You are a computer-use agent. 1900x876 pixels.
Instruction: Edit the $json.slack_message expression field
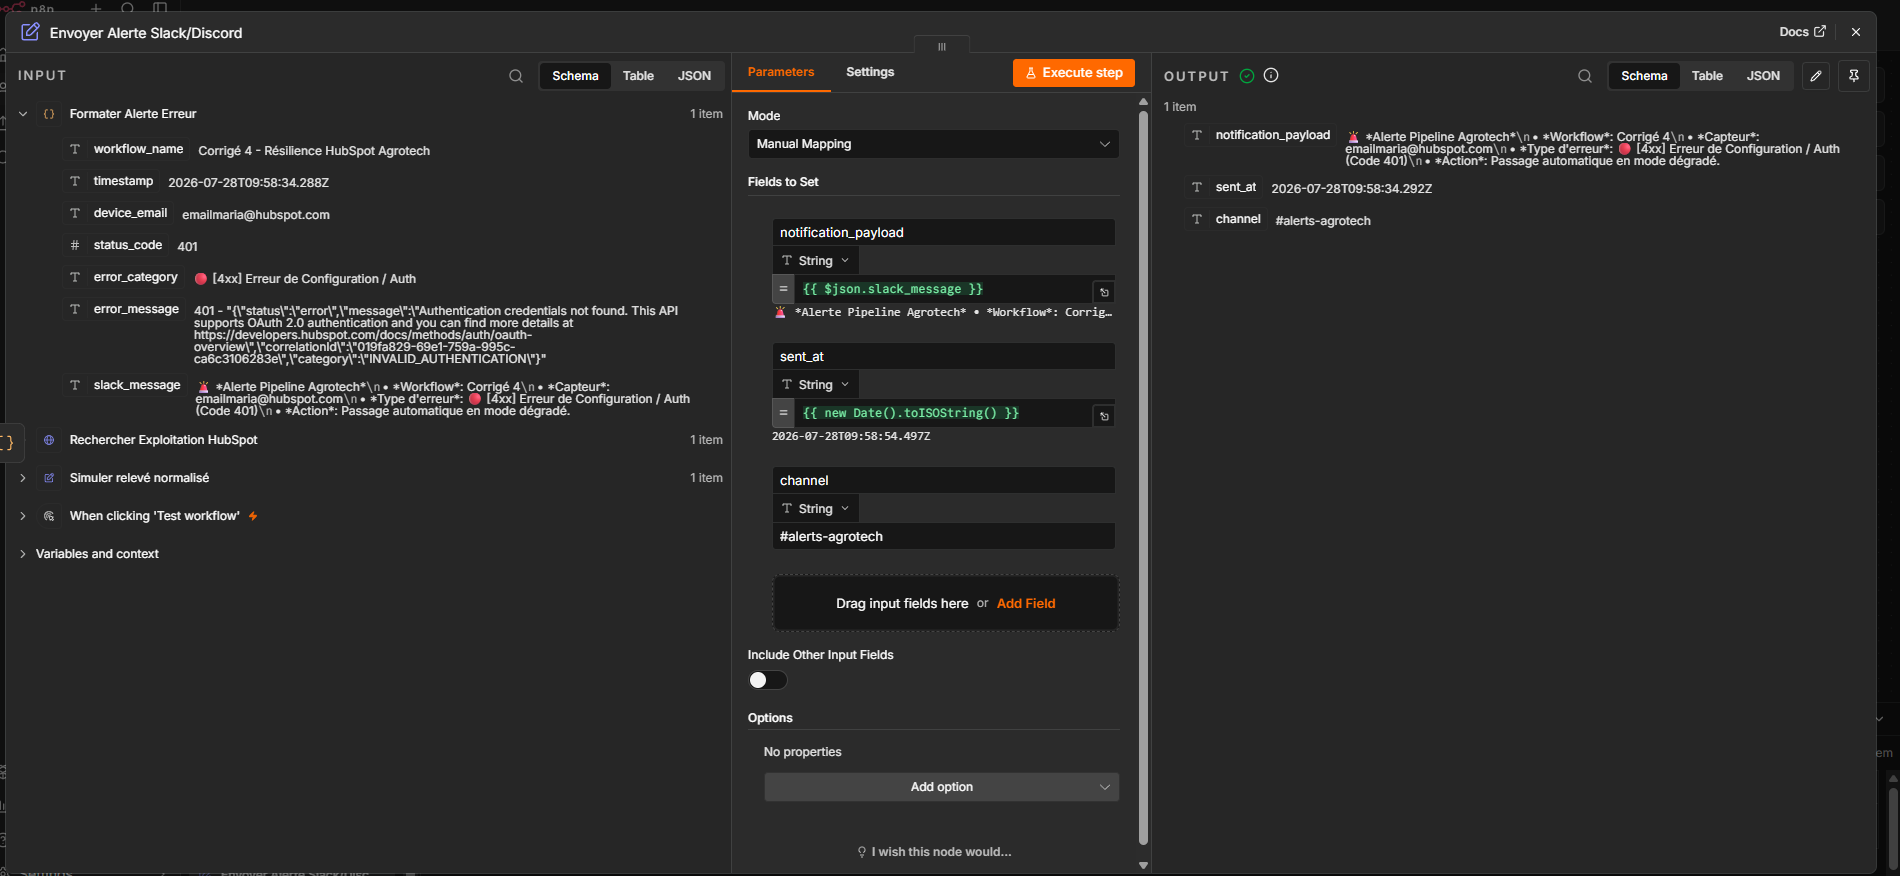click(x=943, y=289)
